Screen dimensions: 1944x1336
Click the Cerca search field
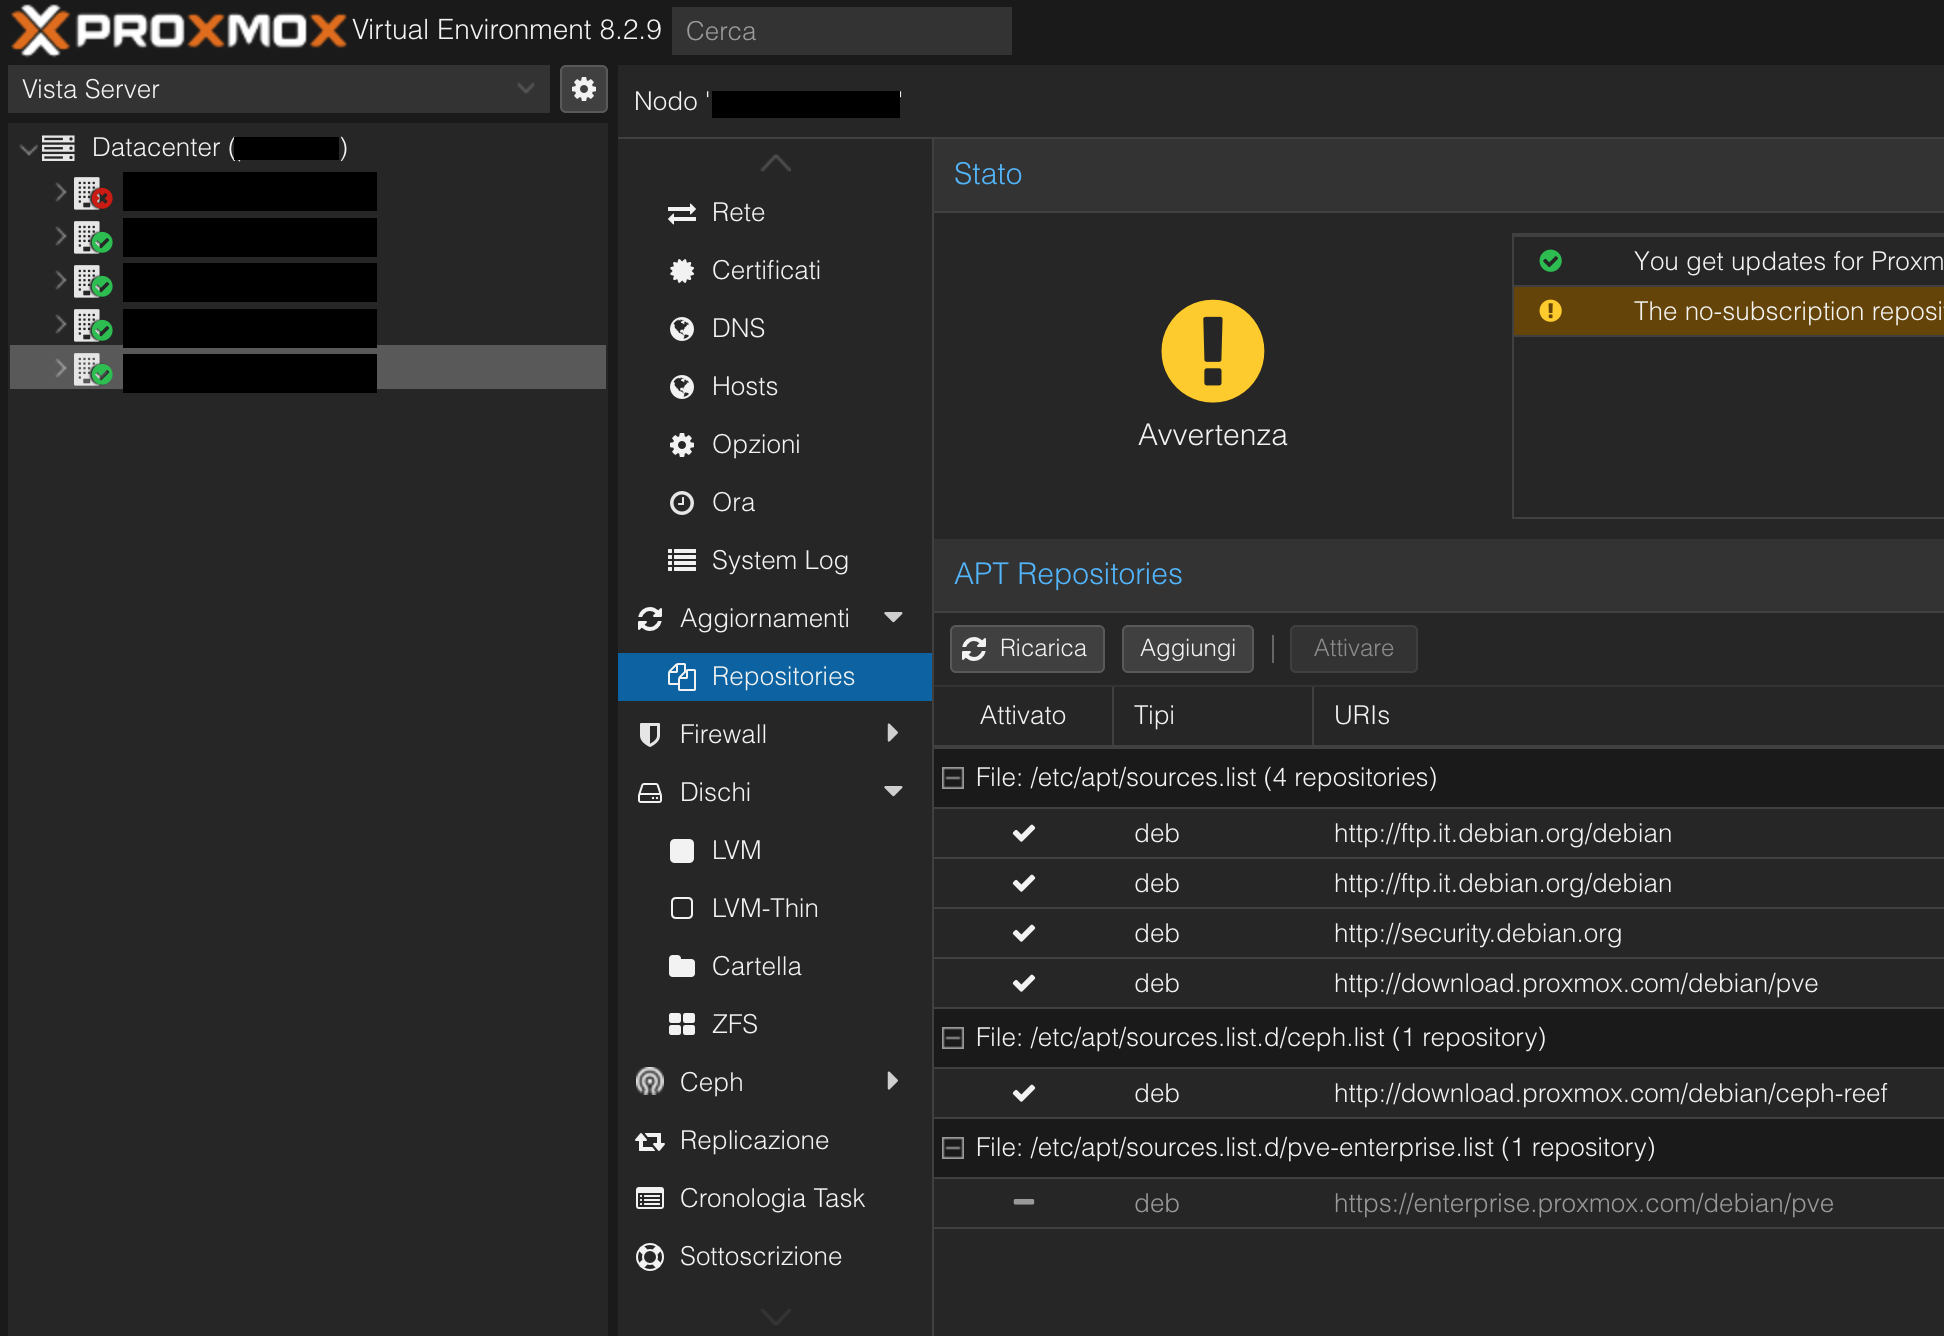point(840,30)
